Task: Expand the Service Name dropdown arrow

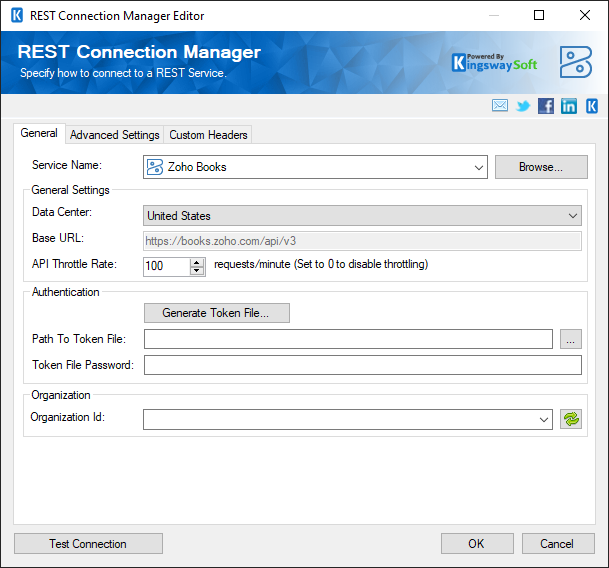Action: [x=478, y=167]
